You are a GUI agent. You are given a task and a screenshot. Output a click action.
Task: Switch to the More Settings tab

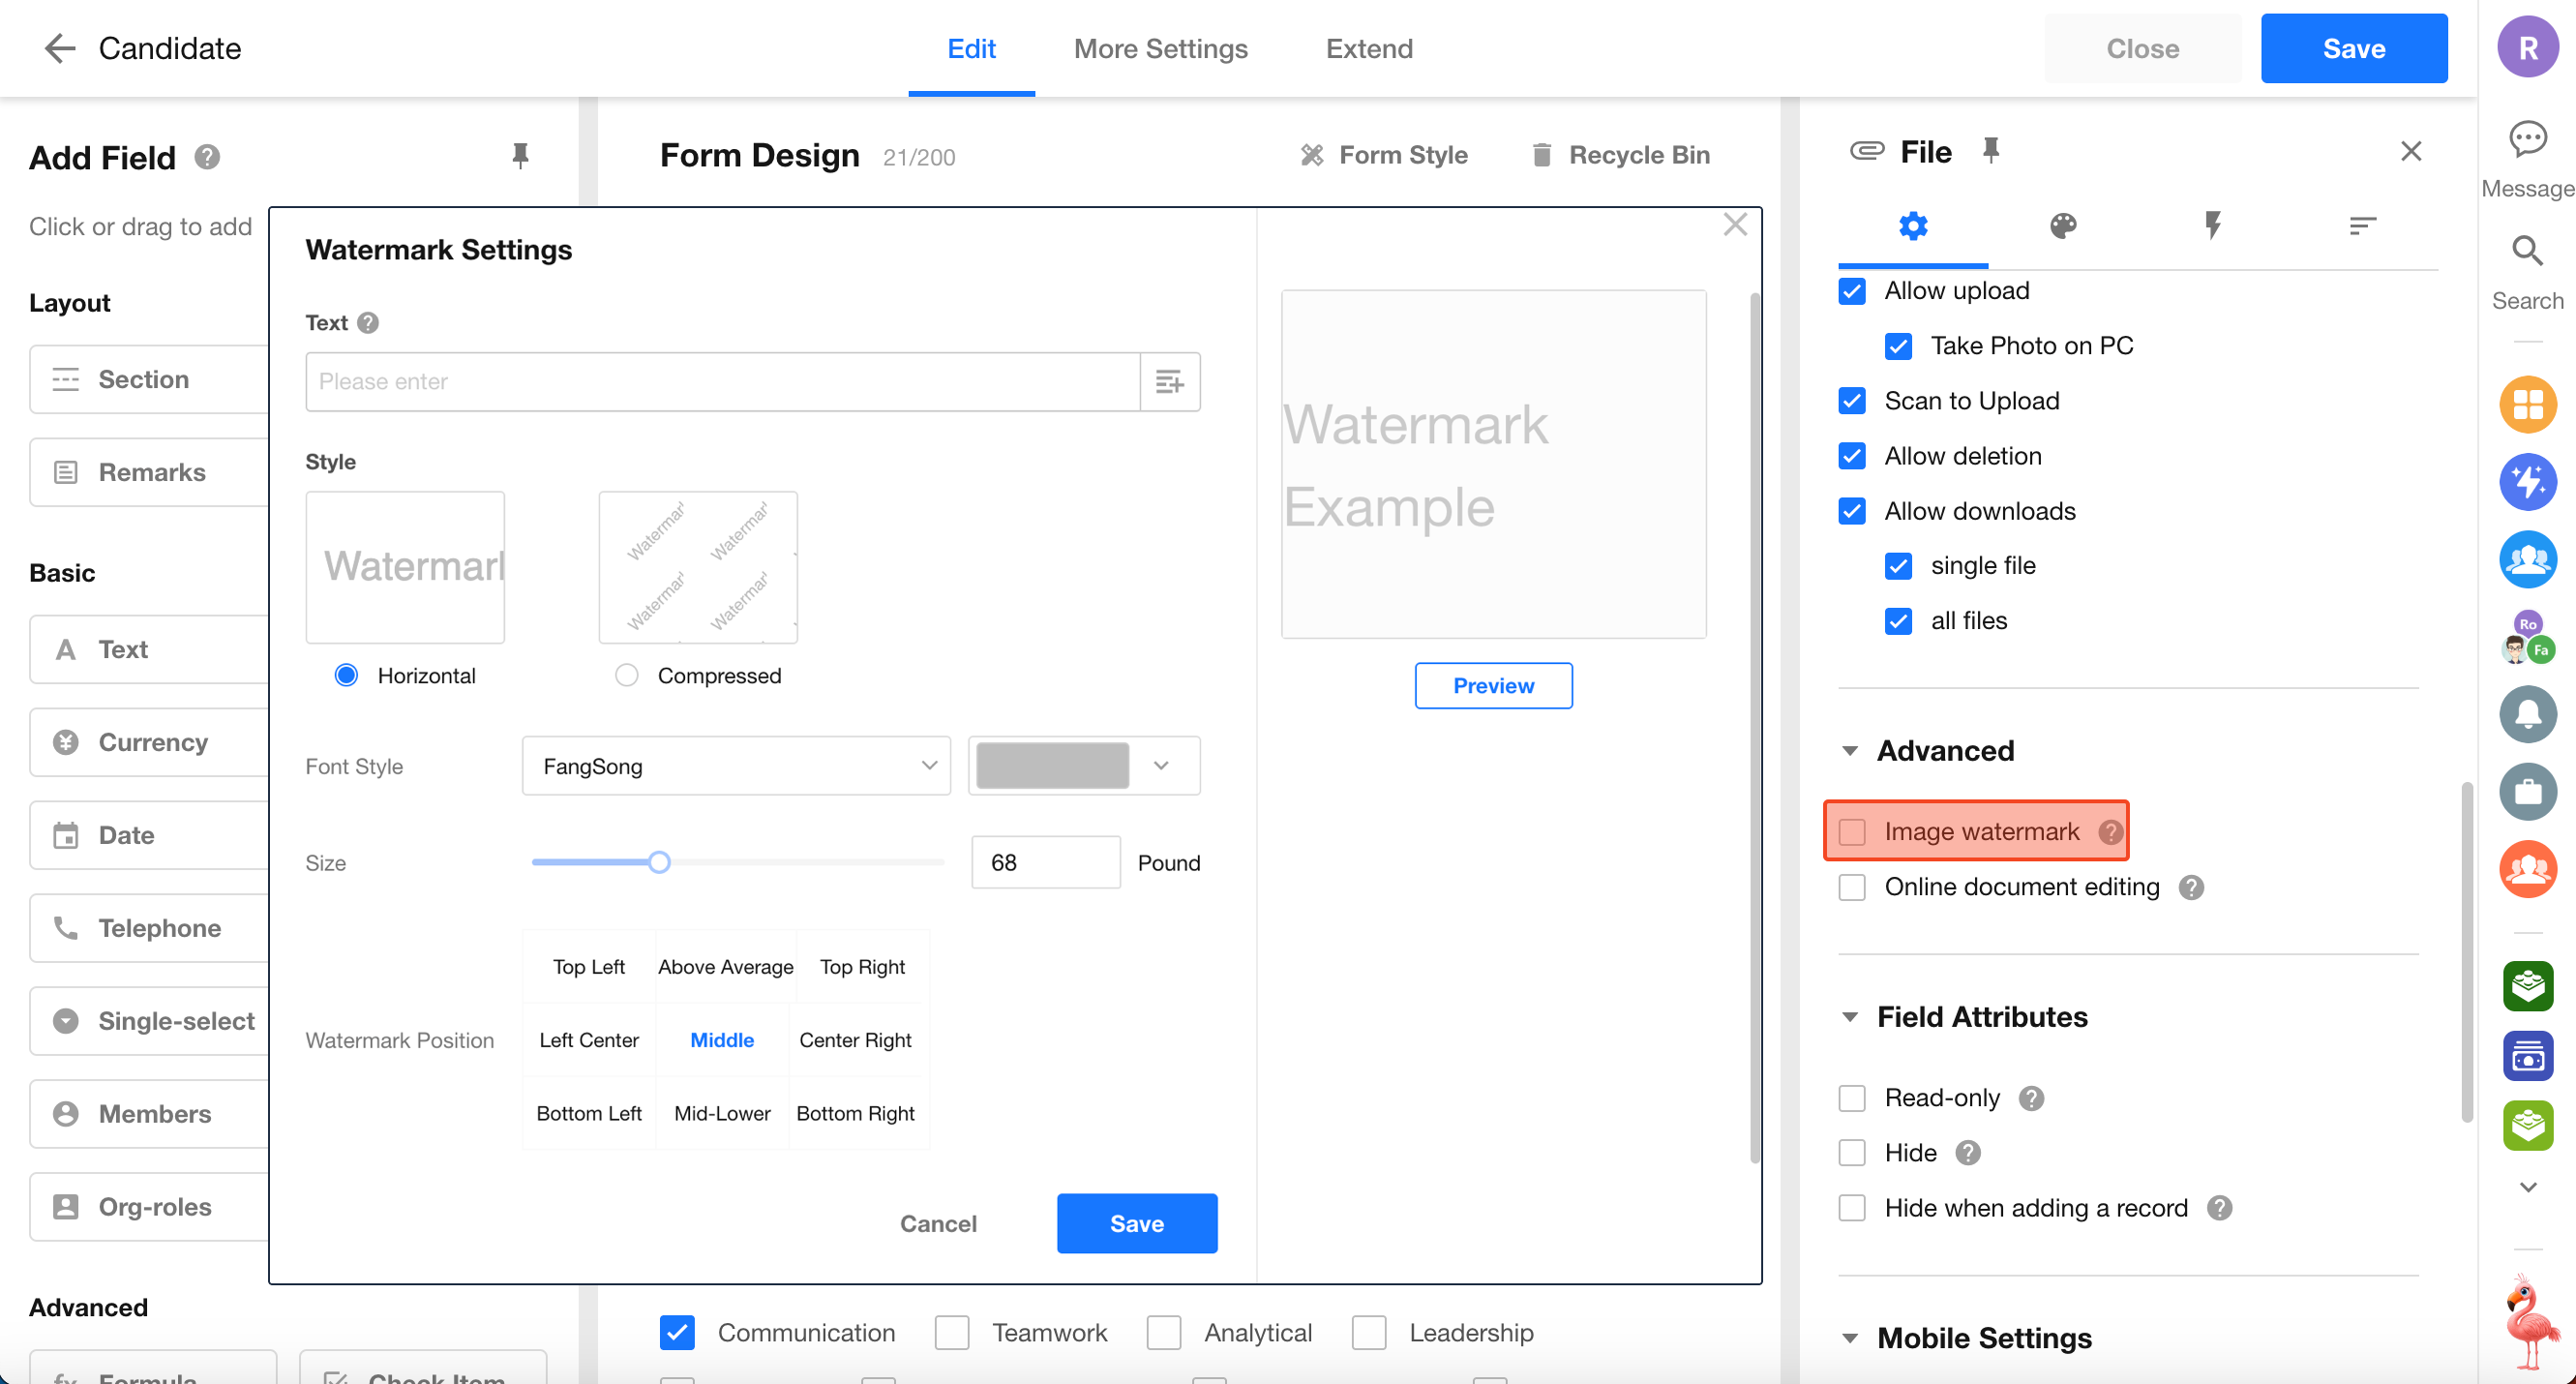[x=1160, y=48]
